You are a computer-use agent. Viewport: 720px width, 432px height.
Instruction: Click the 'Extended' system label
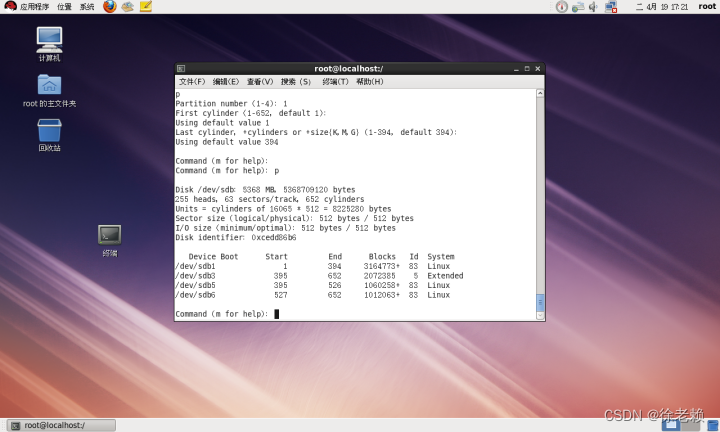point(445,276)
